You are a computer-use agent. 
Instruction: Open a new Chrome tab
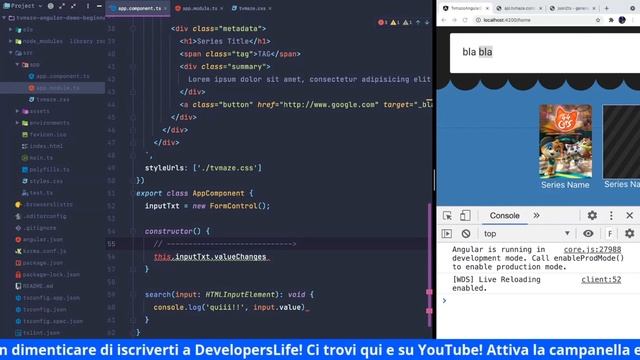(607, 8)
